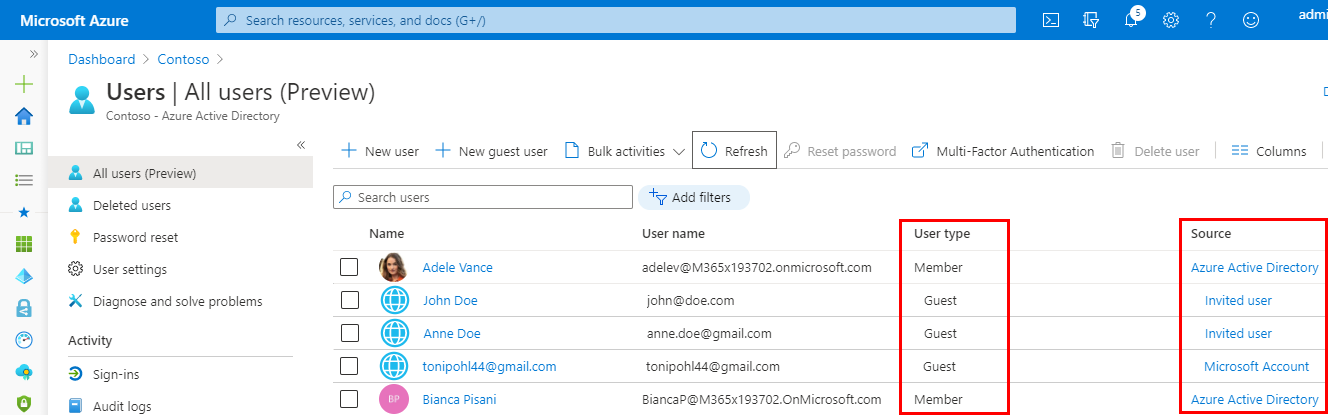Select Password reset from the side menu

(135, 237)
